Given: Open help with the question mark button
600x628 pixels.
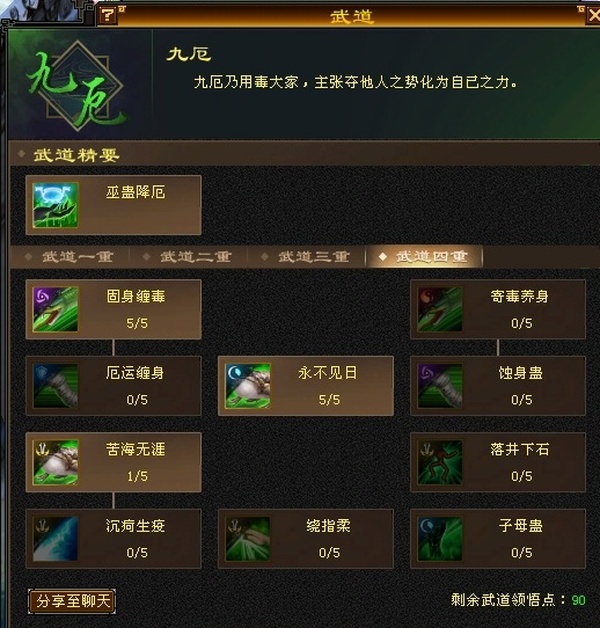Looking at the screenshot, I should click(107, 15).
